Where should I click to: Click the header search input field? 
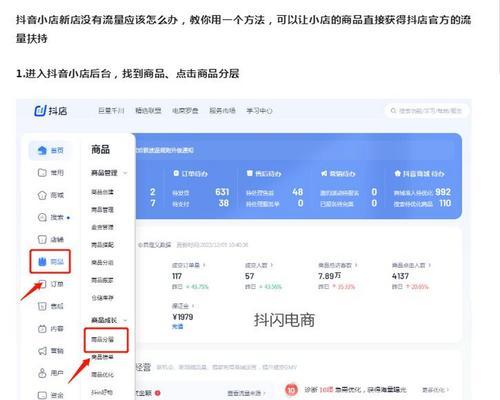[x=427, y=111]
